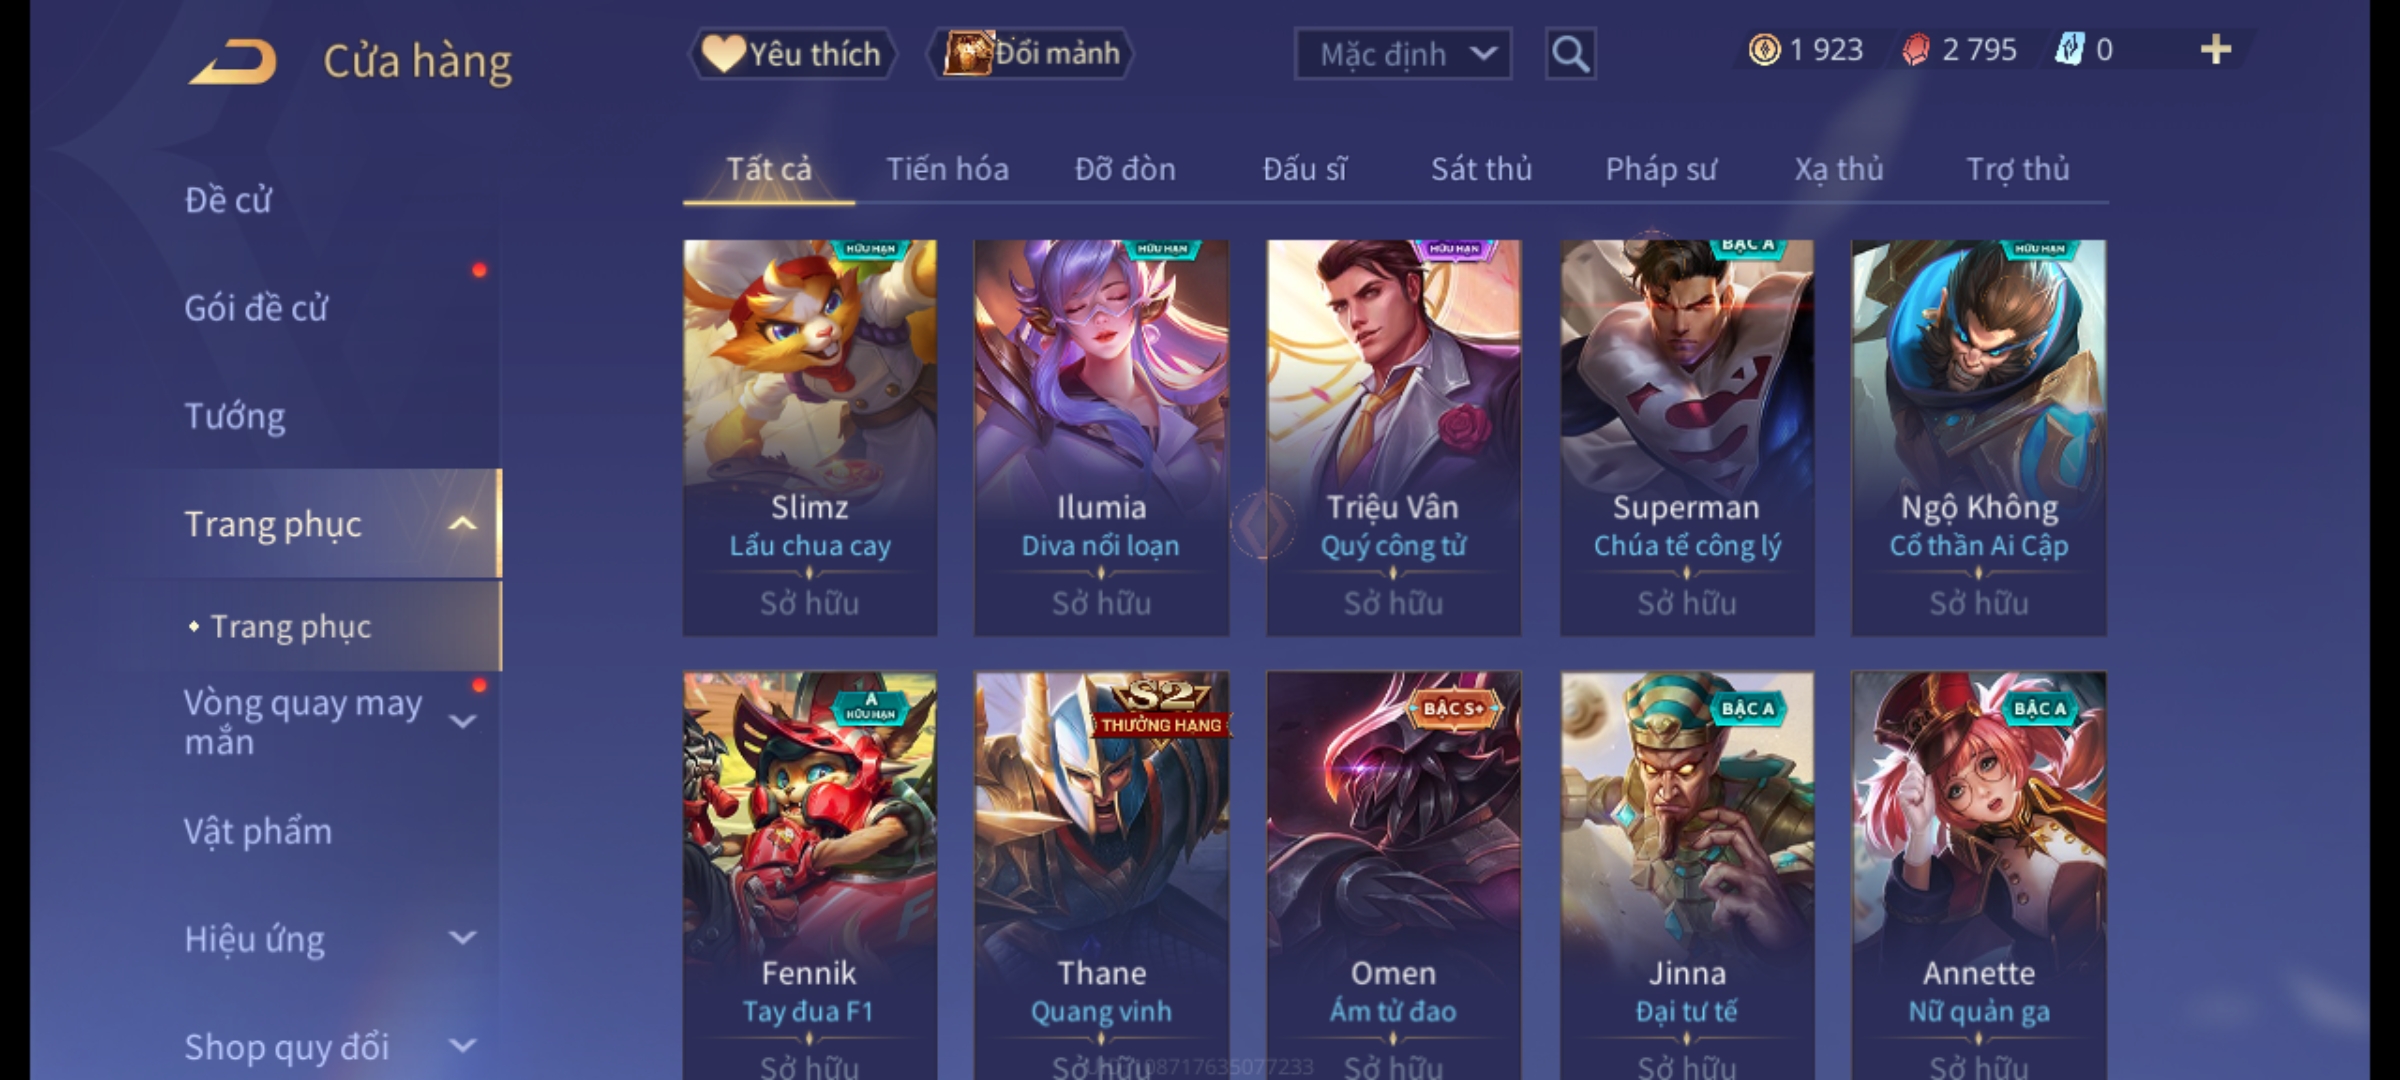Open the search magnifier icon
This screenshot has width=2400, height=1080.
1570,54
